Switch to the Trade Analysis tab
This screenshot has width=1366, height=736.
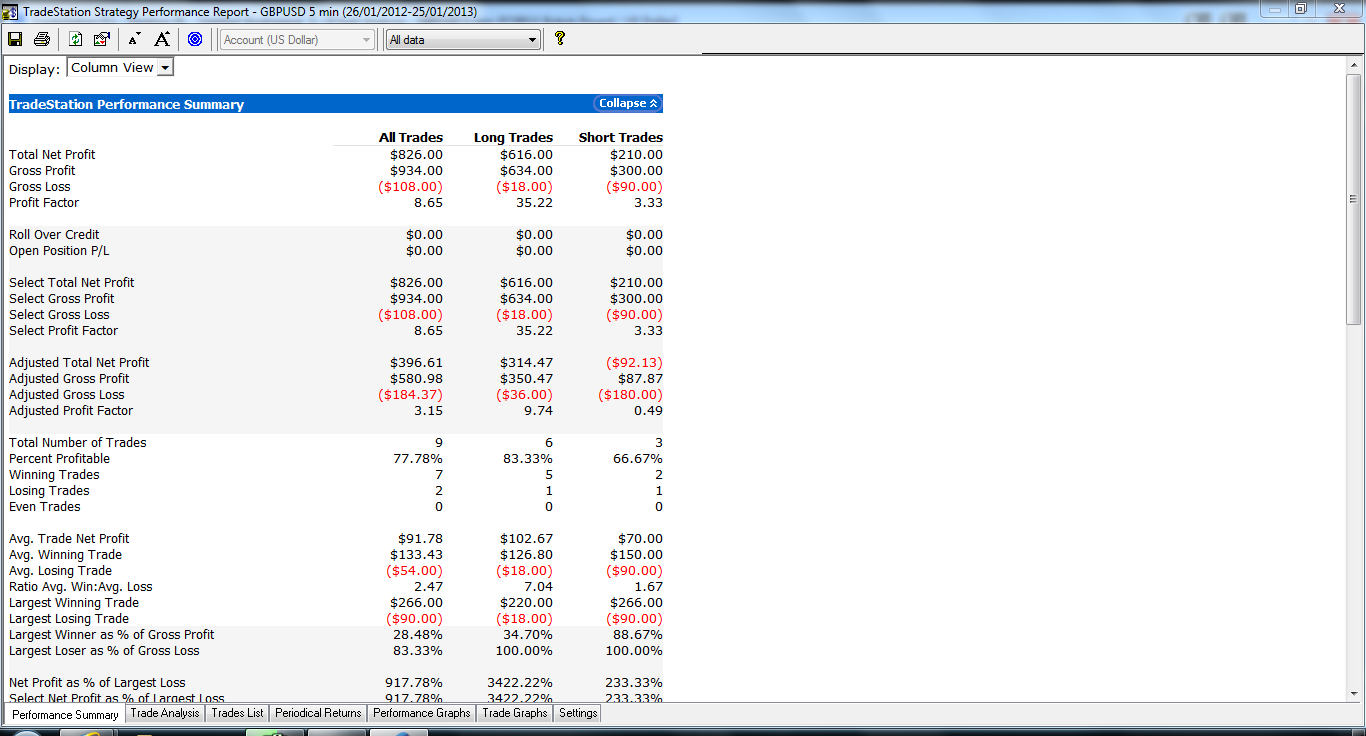(x=165, y=713)
